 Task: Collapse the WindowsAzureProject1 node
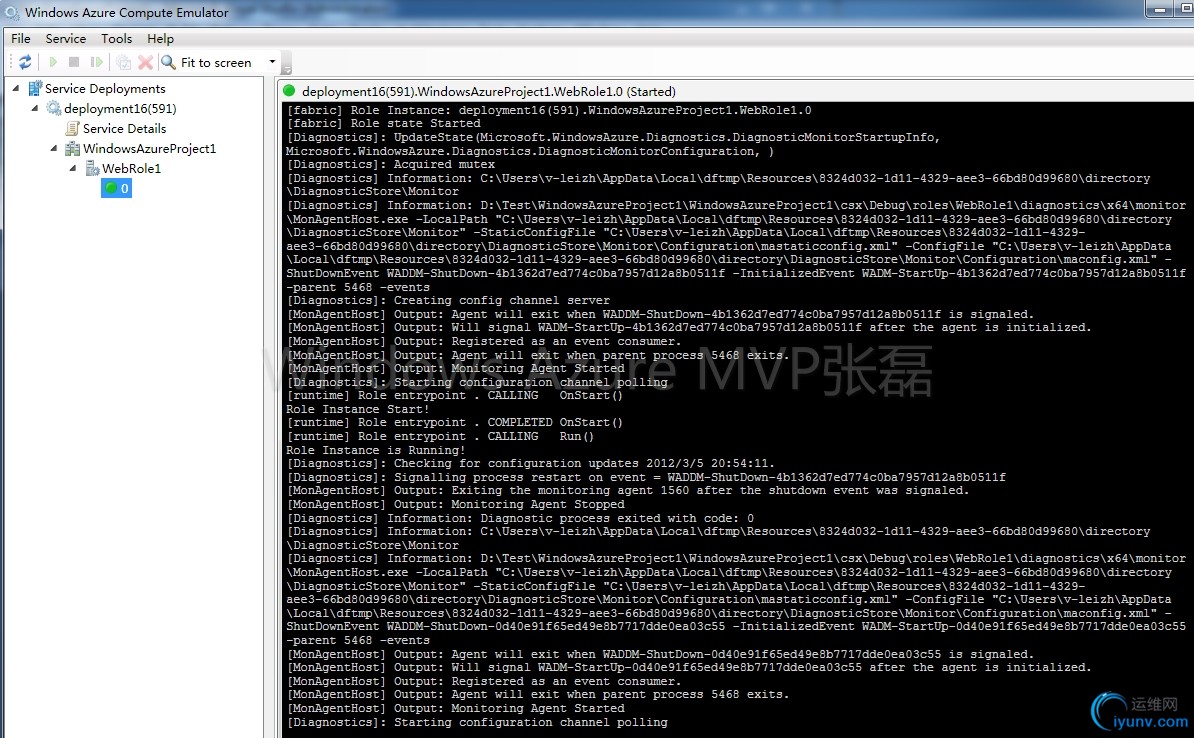tap(54, 149)
